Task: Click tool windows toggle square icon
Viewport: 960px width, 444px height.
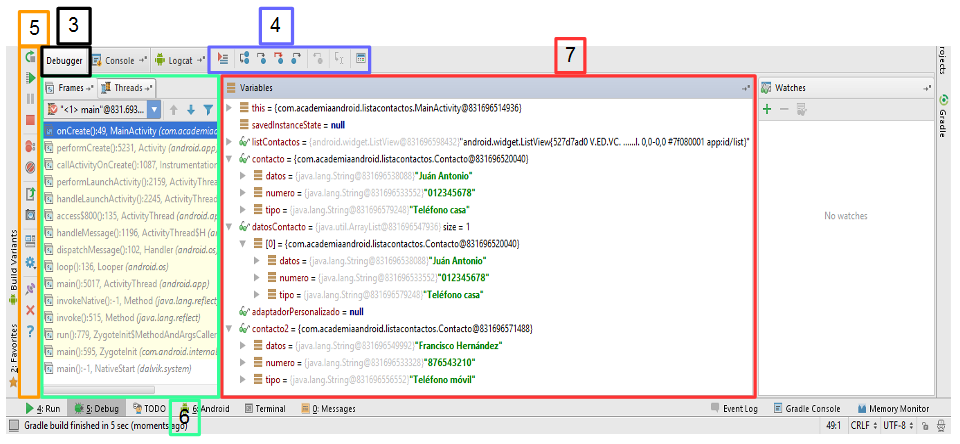Action: tap(12, 426)
